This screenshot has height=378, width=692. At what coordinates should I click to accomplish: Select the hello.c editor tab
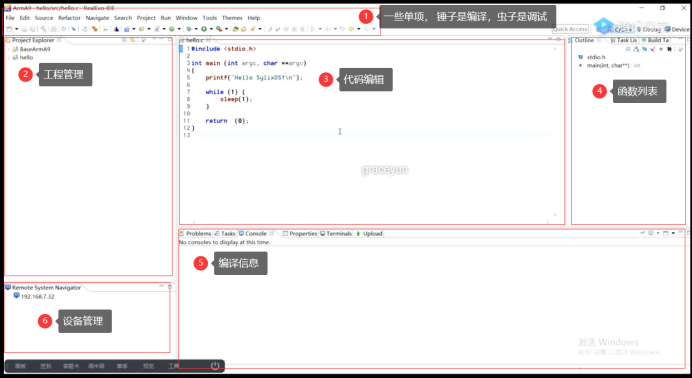(x=194, y=40)
